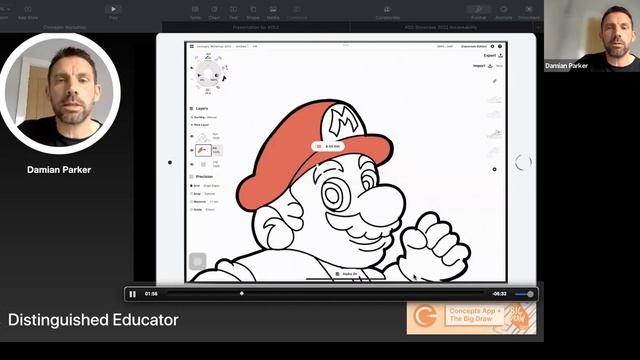640x360 pixels.
Task: Click Keynote Add Slide button
Action: pyautogui.click(x=28, y=9)
